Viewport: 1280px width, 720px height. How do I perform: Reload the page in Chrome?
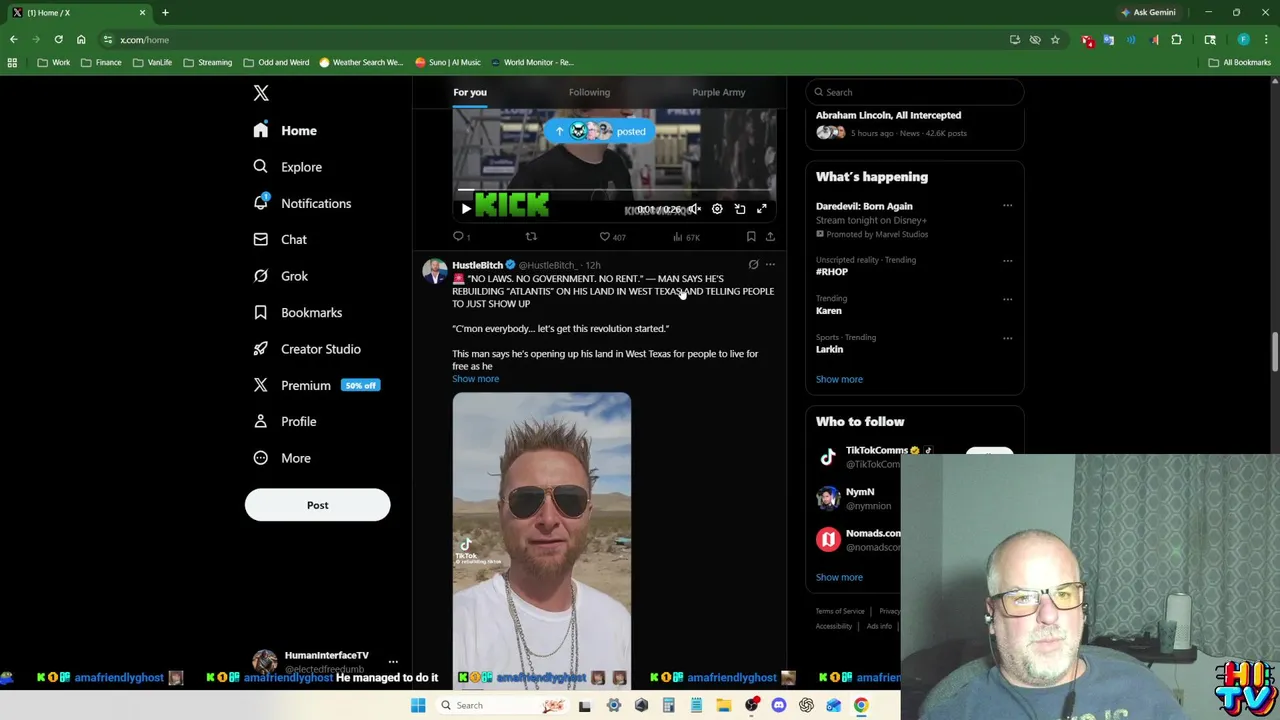59,40
